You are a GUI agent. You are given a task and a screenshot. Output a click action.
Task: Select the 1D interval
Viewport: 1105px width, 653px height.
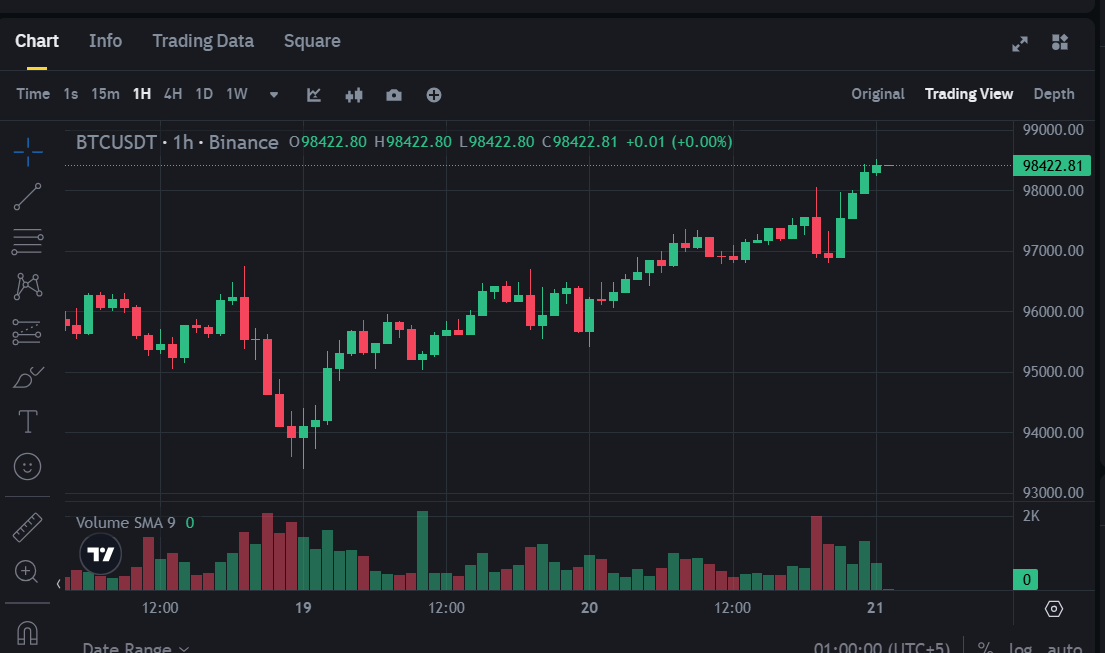point(204,94)
